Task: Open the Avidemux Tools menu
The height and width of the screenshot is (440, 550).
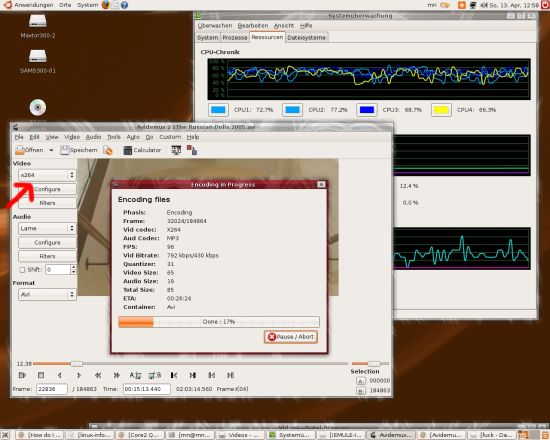Action: (x=114, y=137)
